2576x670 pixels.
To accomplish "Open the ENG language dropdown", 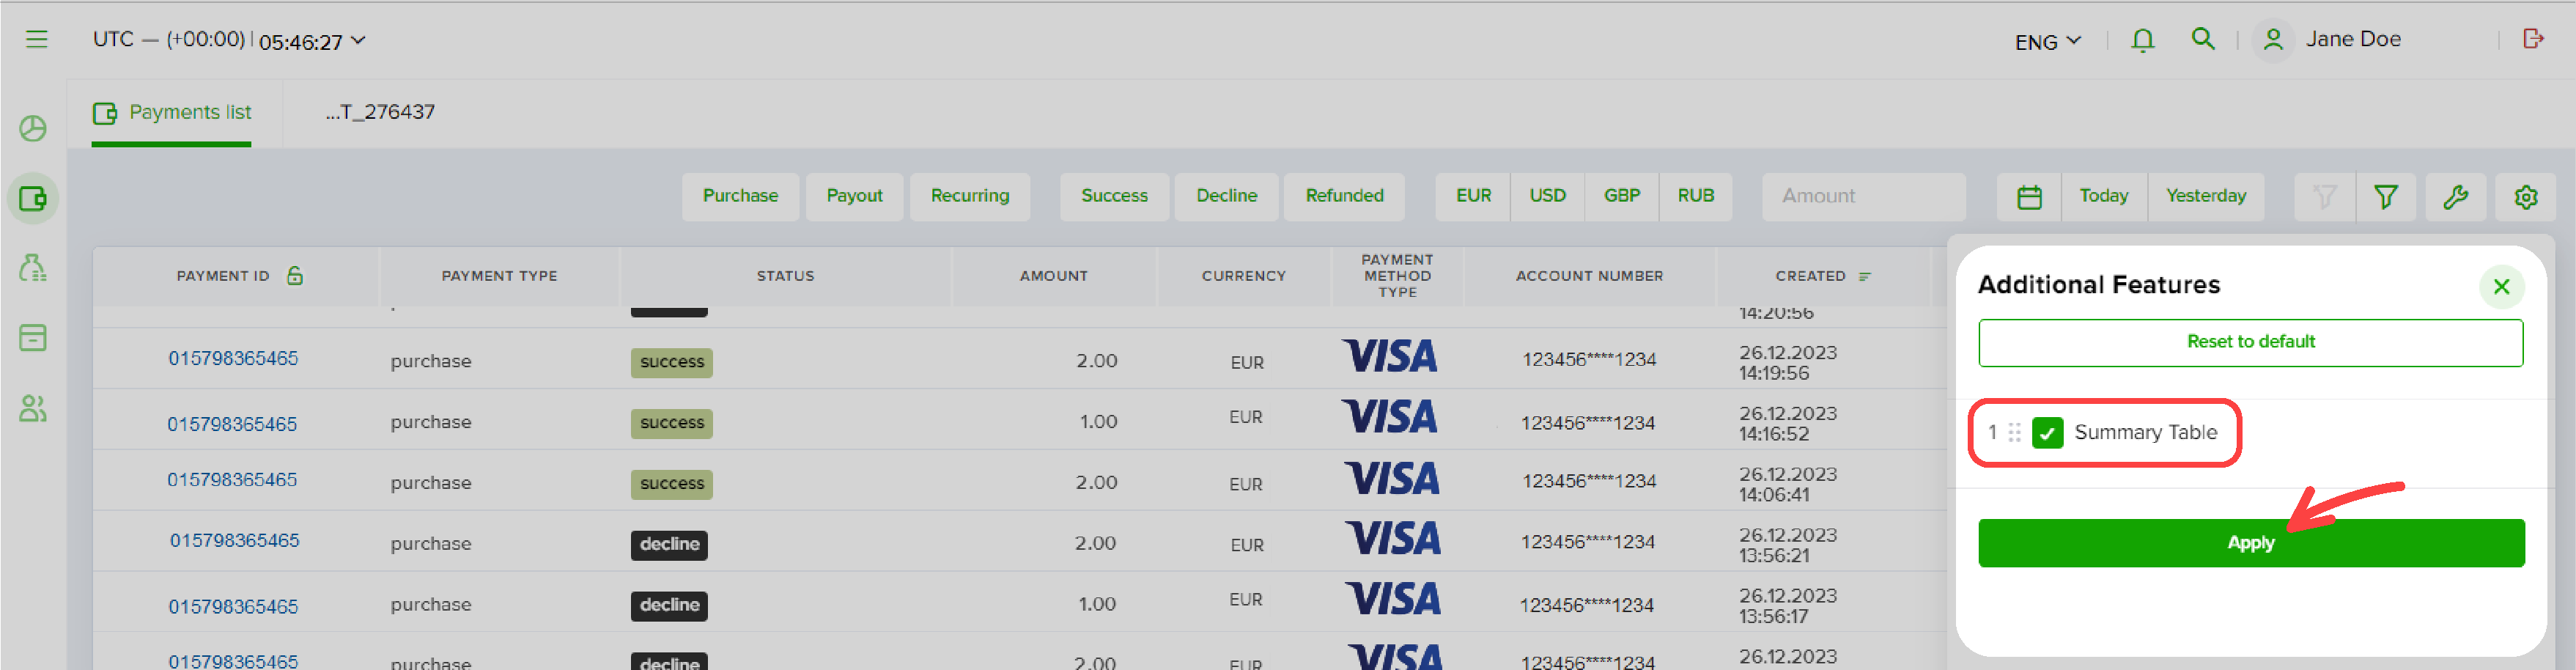I will click(x=2047, y=41).
